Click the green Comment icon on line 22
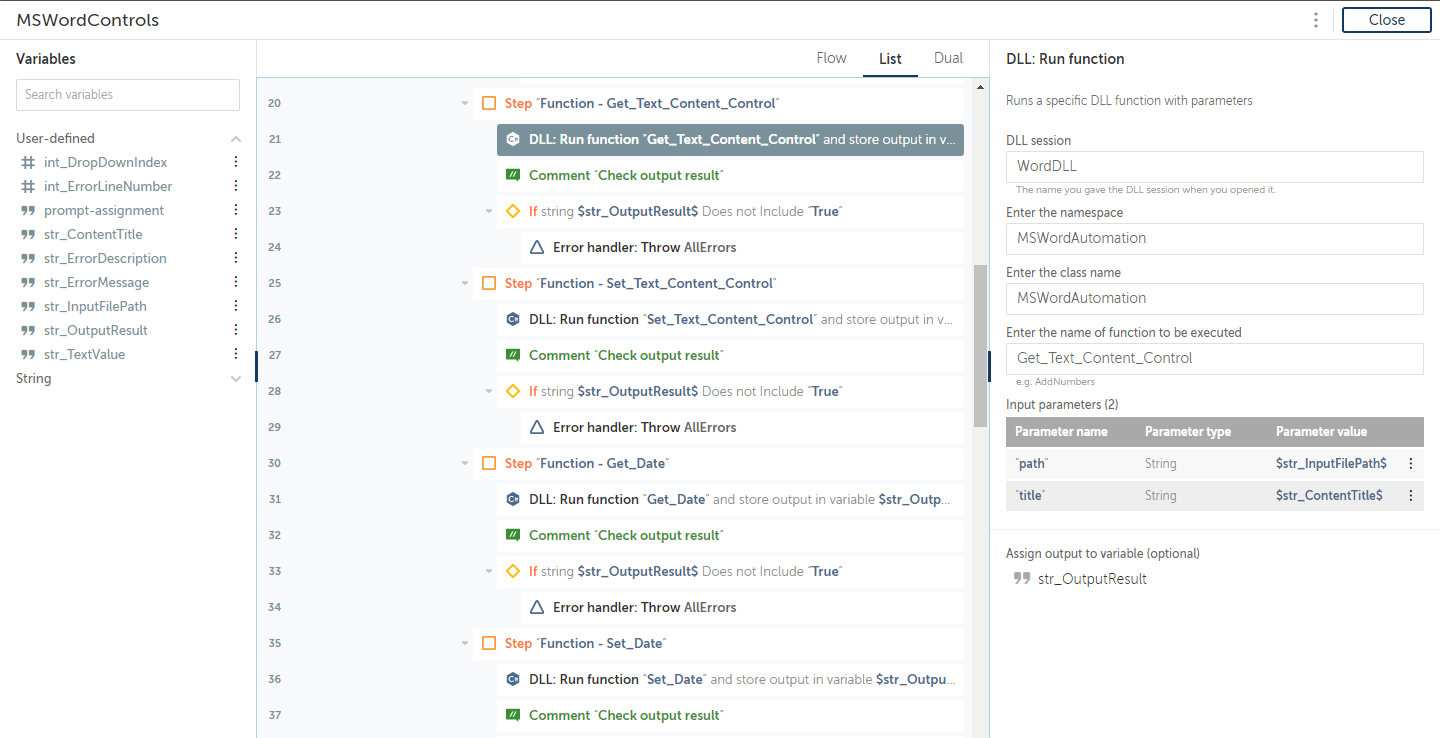This screenshot has width=1440, height=738. (513, 175)
